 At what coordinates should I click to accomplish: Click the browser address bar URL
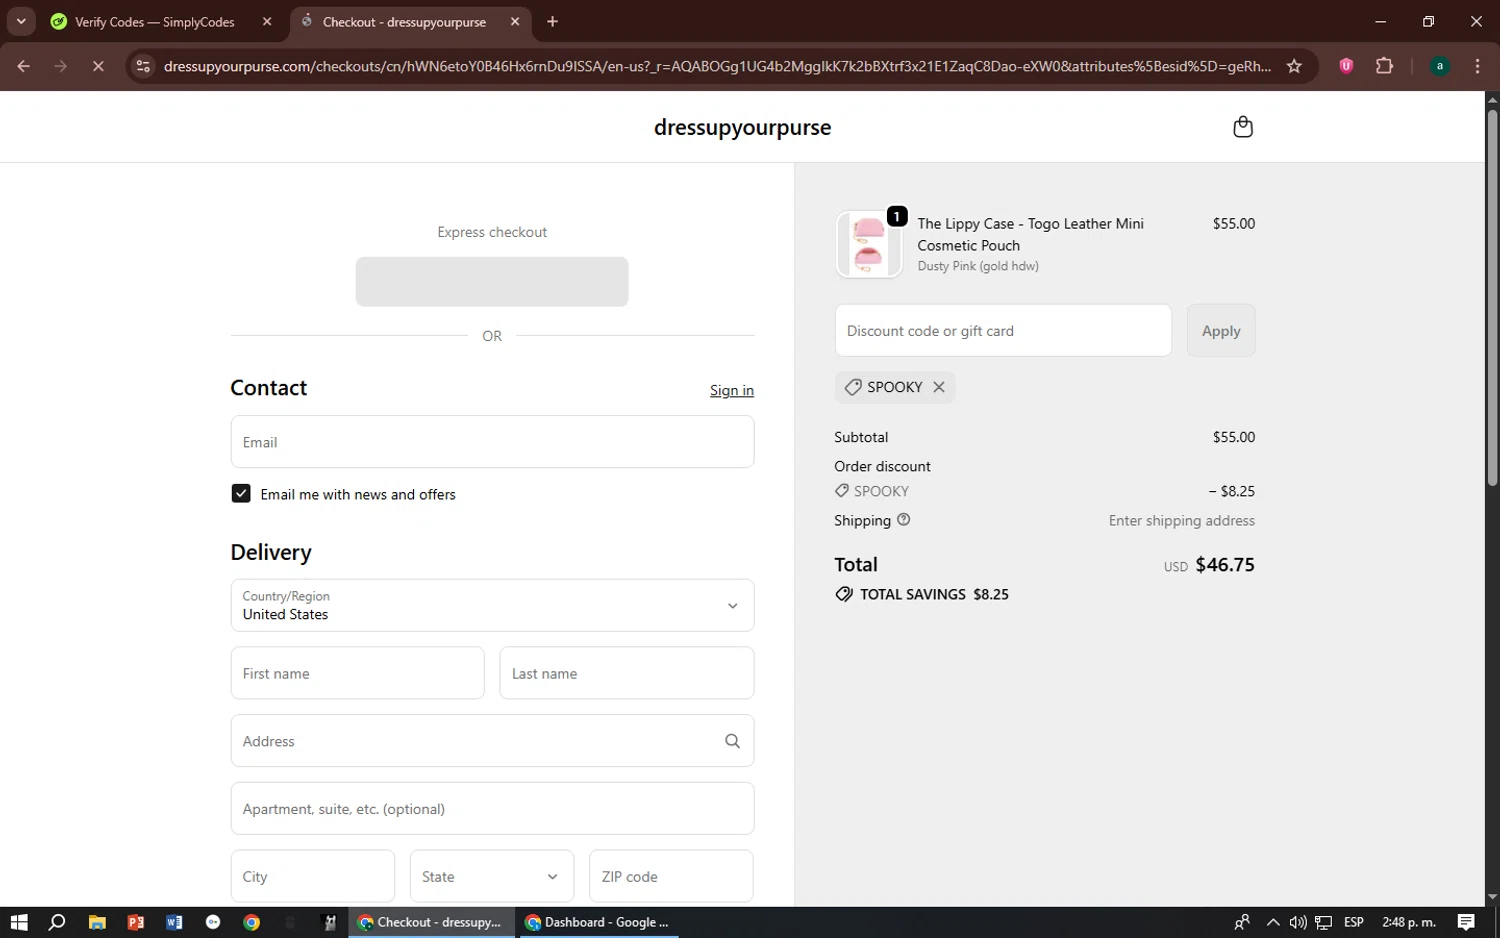point(717,66)
